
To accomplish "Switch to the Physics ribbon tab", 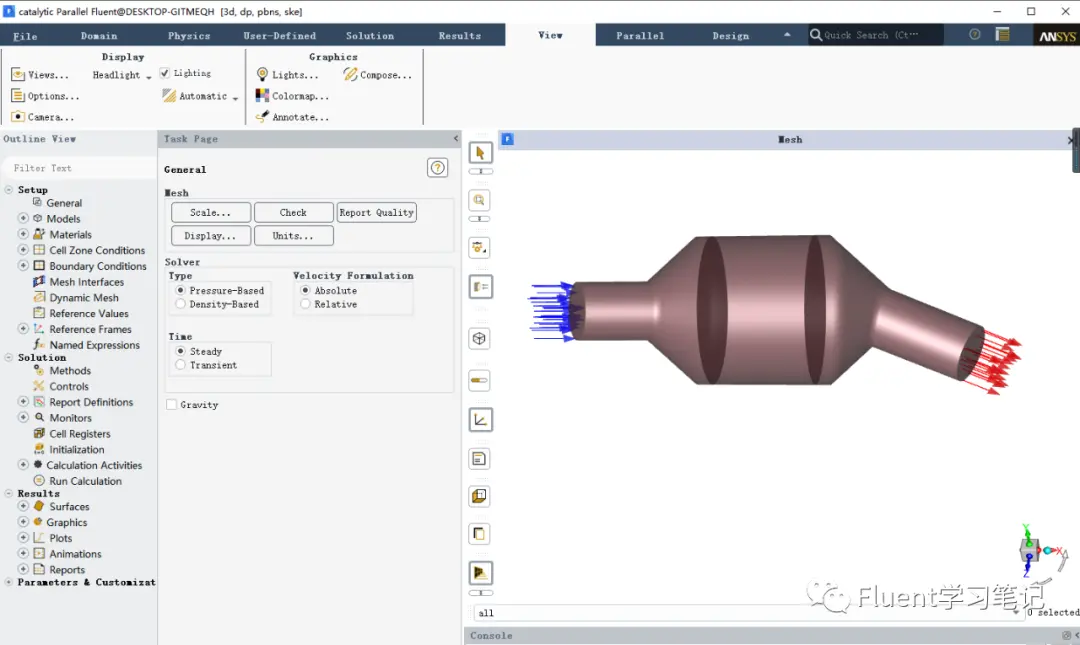I will pos(189,36).
